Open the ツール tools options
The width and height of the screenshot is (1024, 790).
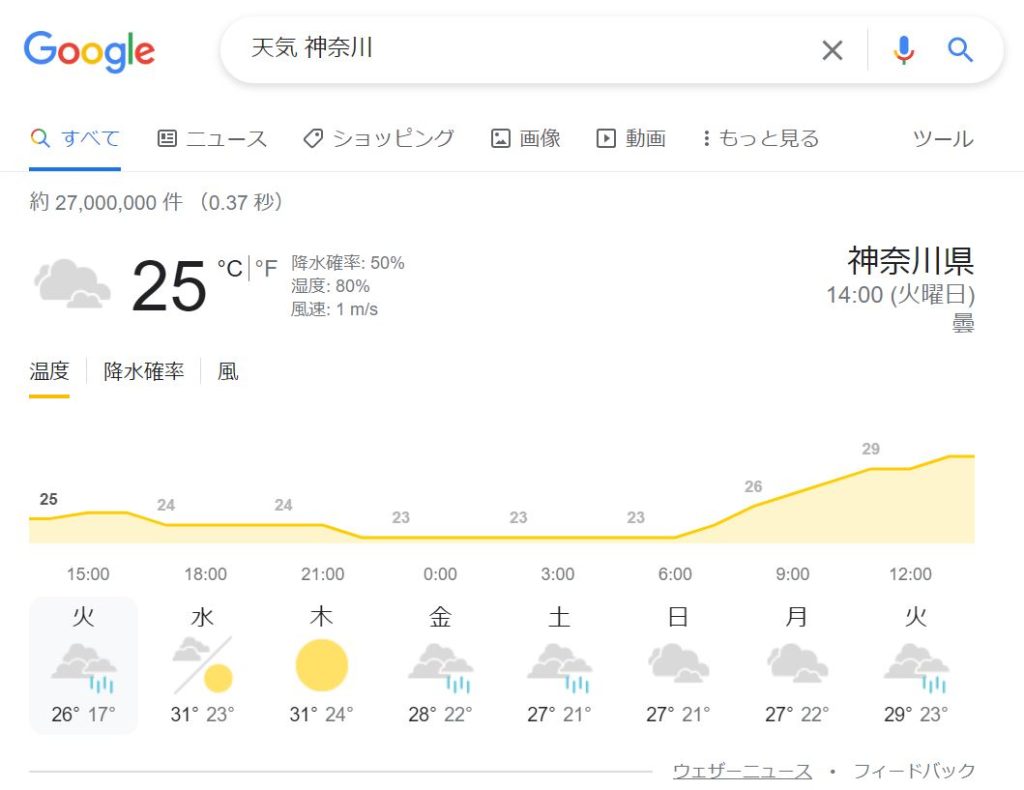[x=942, y=138]
